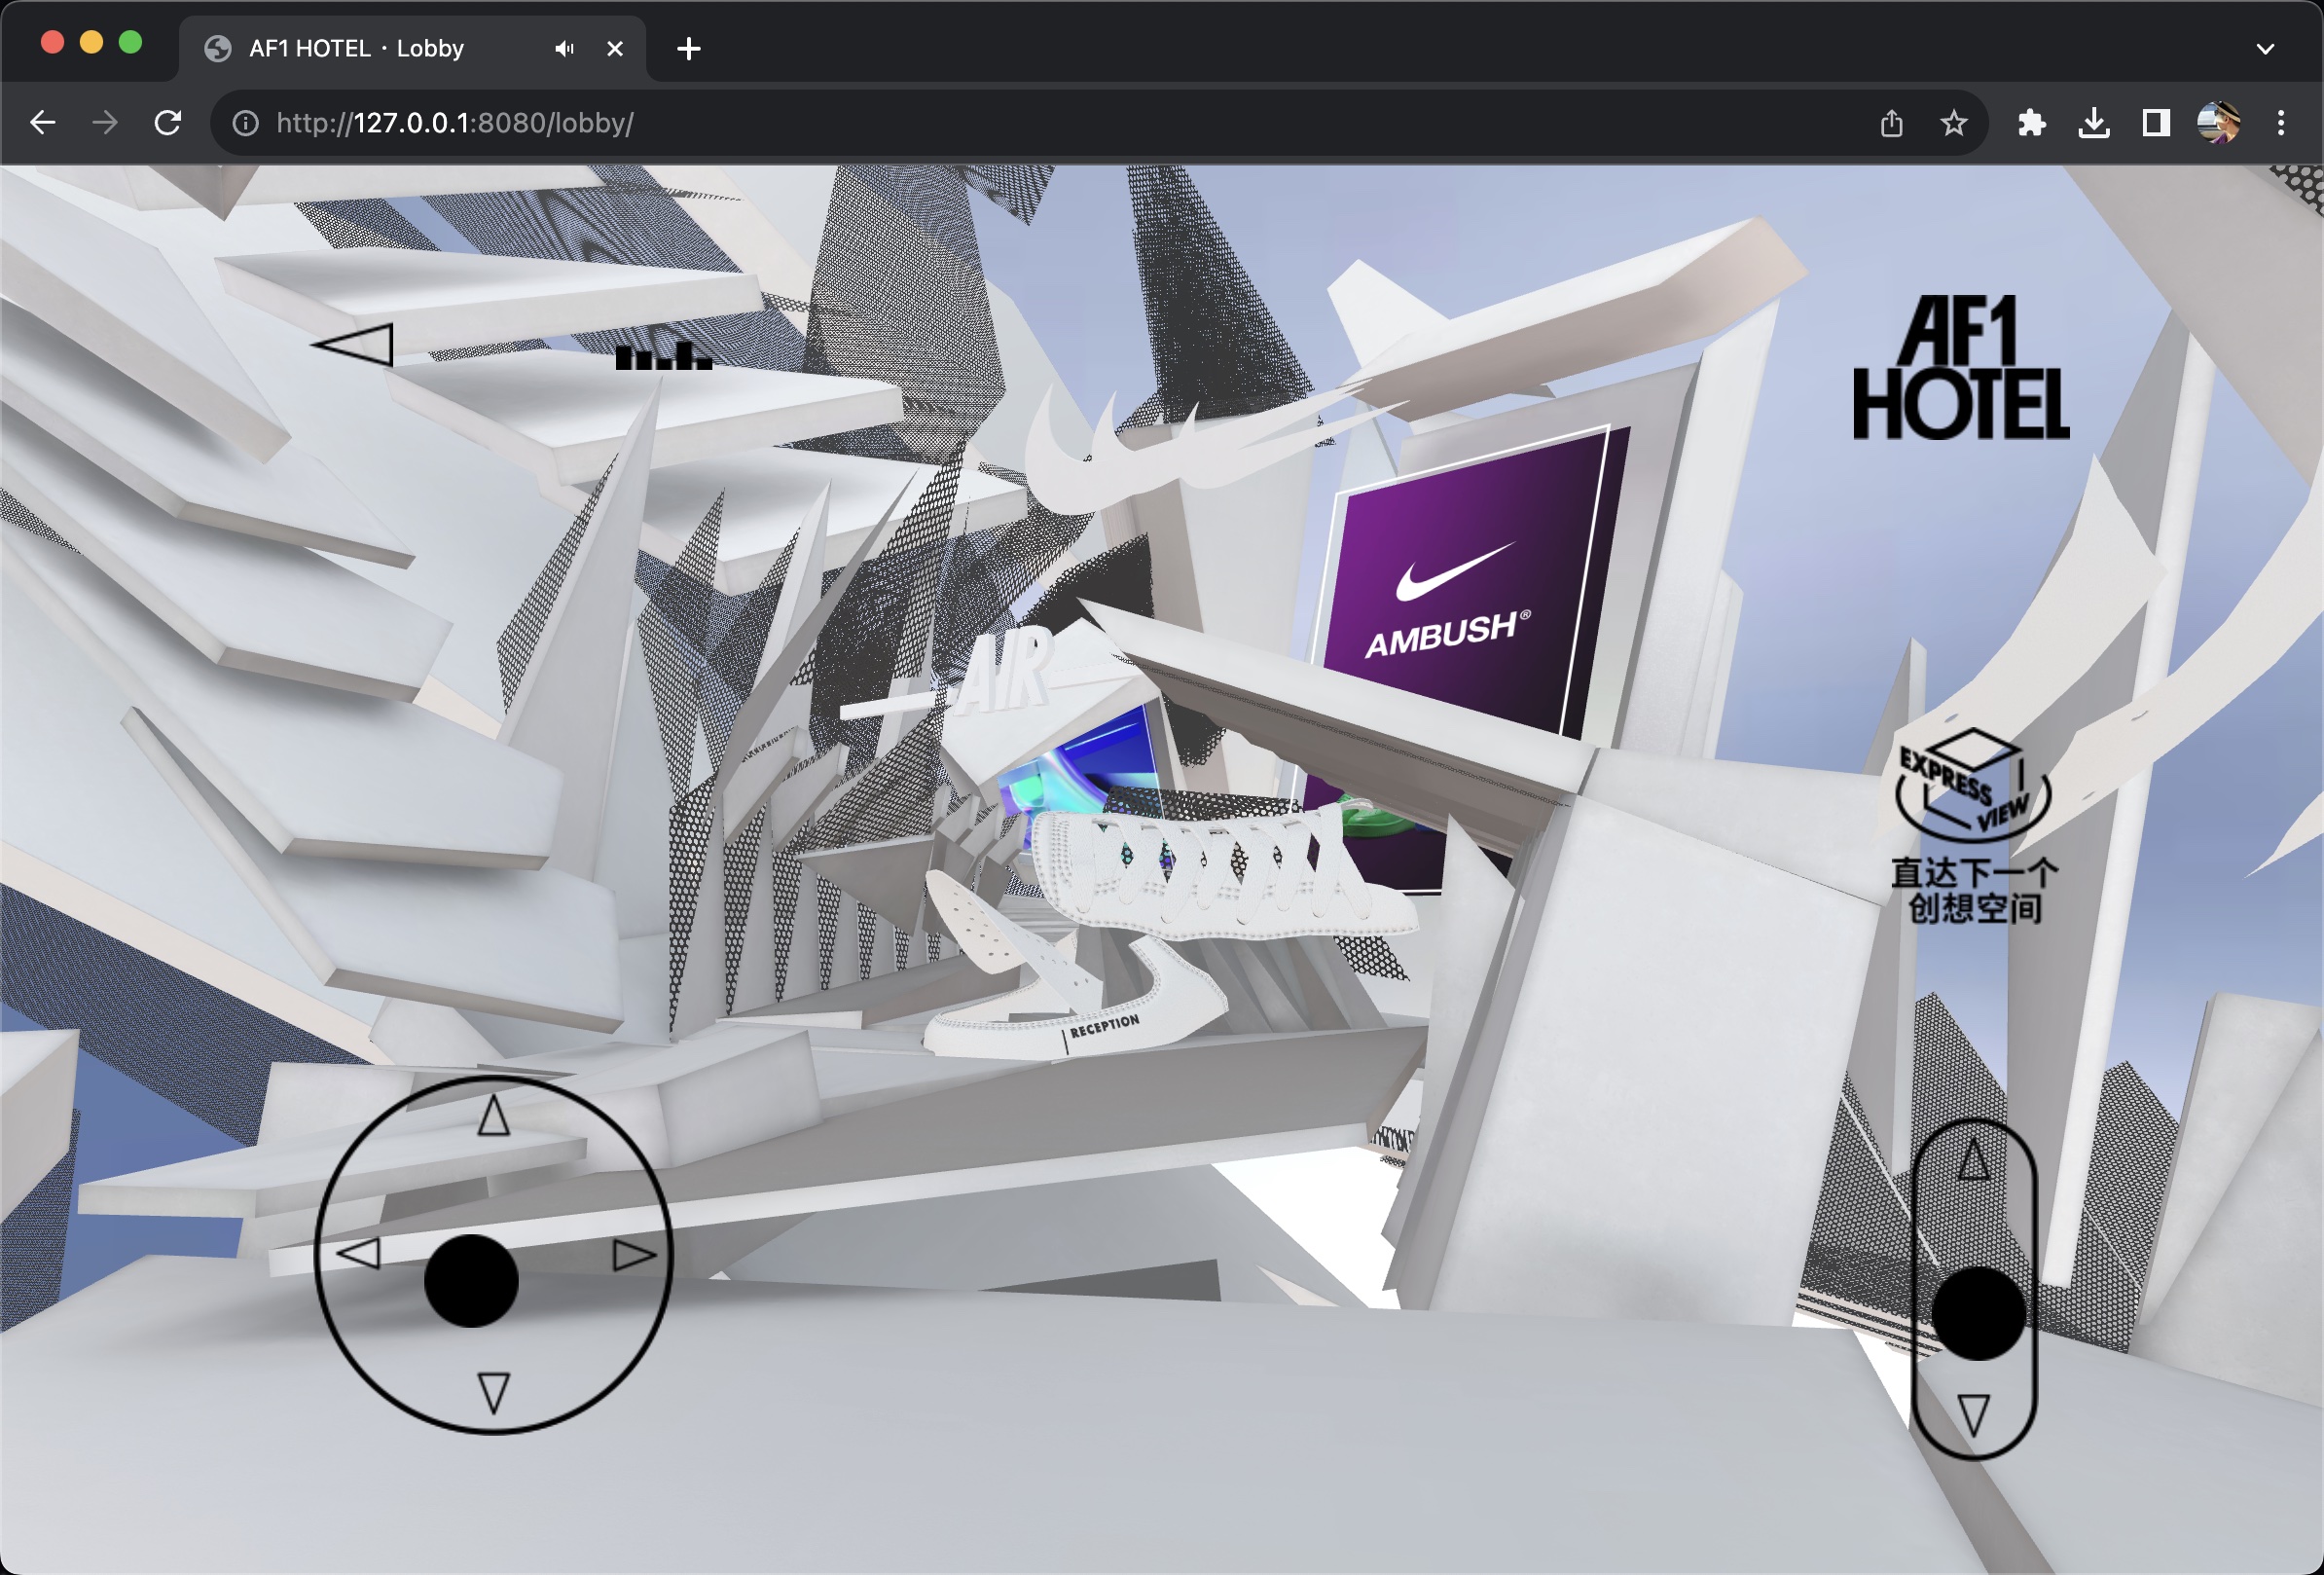The width and height of the screenshot is (2324, 1575).
Task: Mute the tab audio speaker icon
Action: click(x=565, y=48)
